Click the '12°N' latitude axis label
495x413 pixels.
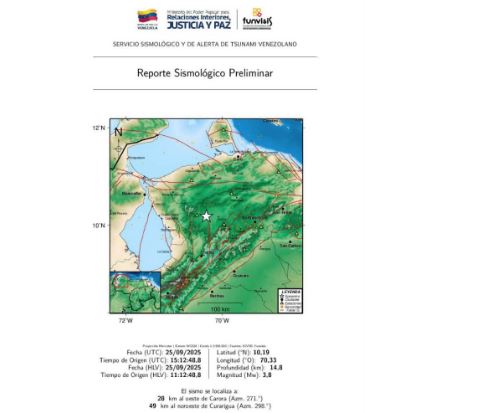click(99, 128)
